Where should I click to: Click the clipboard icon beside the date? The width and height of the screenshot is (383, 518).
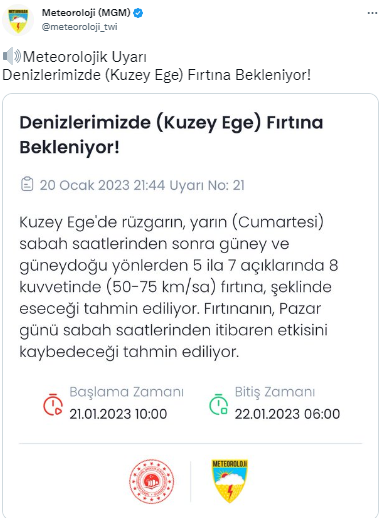coord(27,184)
